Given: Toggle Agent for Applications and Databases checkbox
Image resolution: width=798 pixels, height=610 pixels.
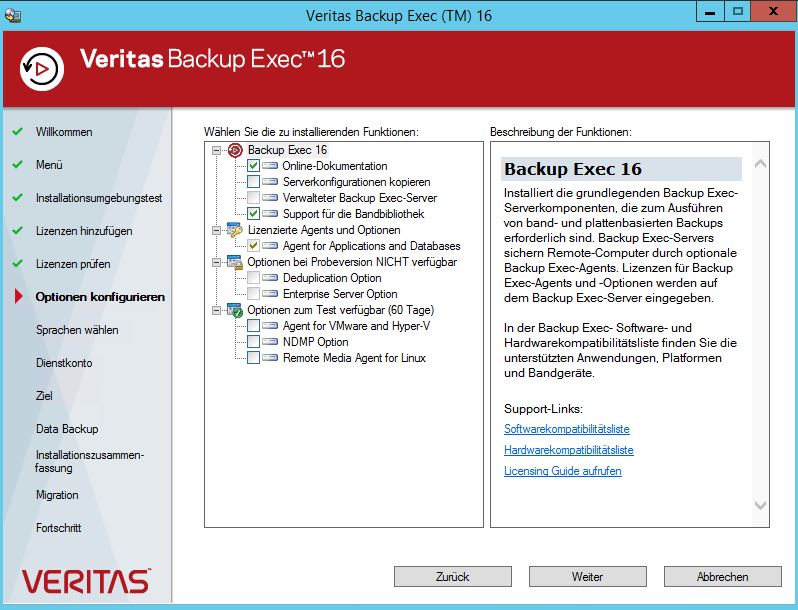Looking at the screenshot, I should point(253,246).
